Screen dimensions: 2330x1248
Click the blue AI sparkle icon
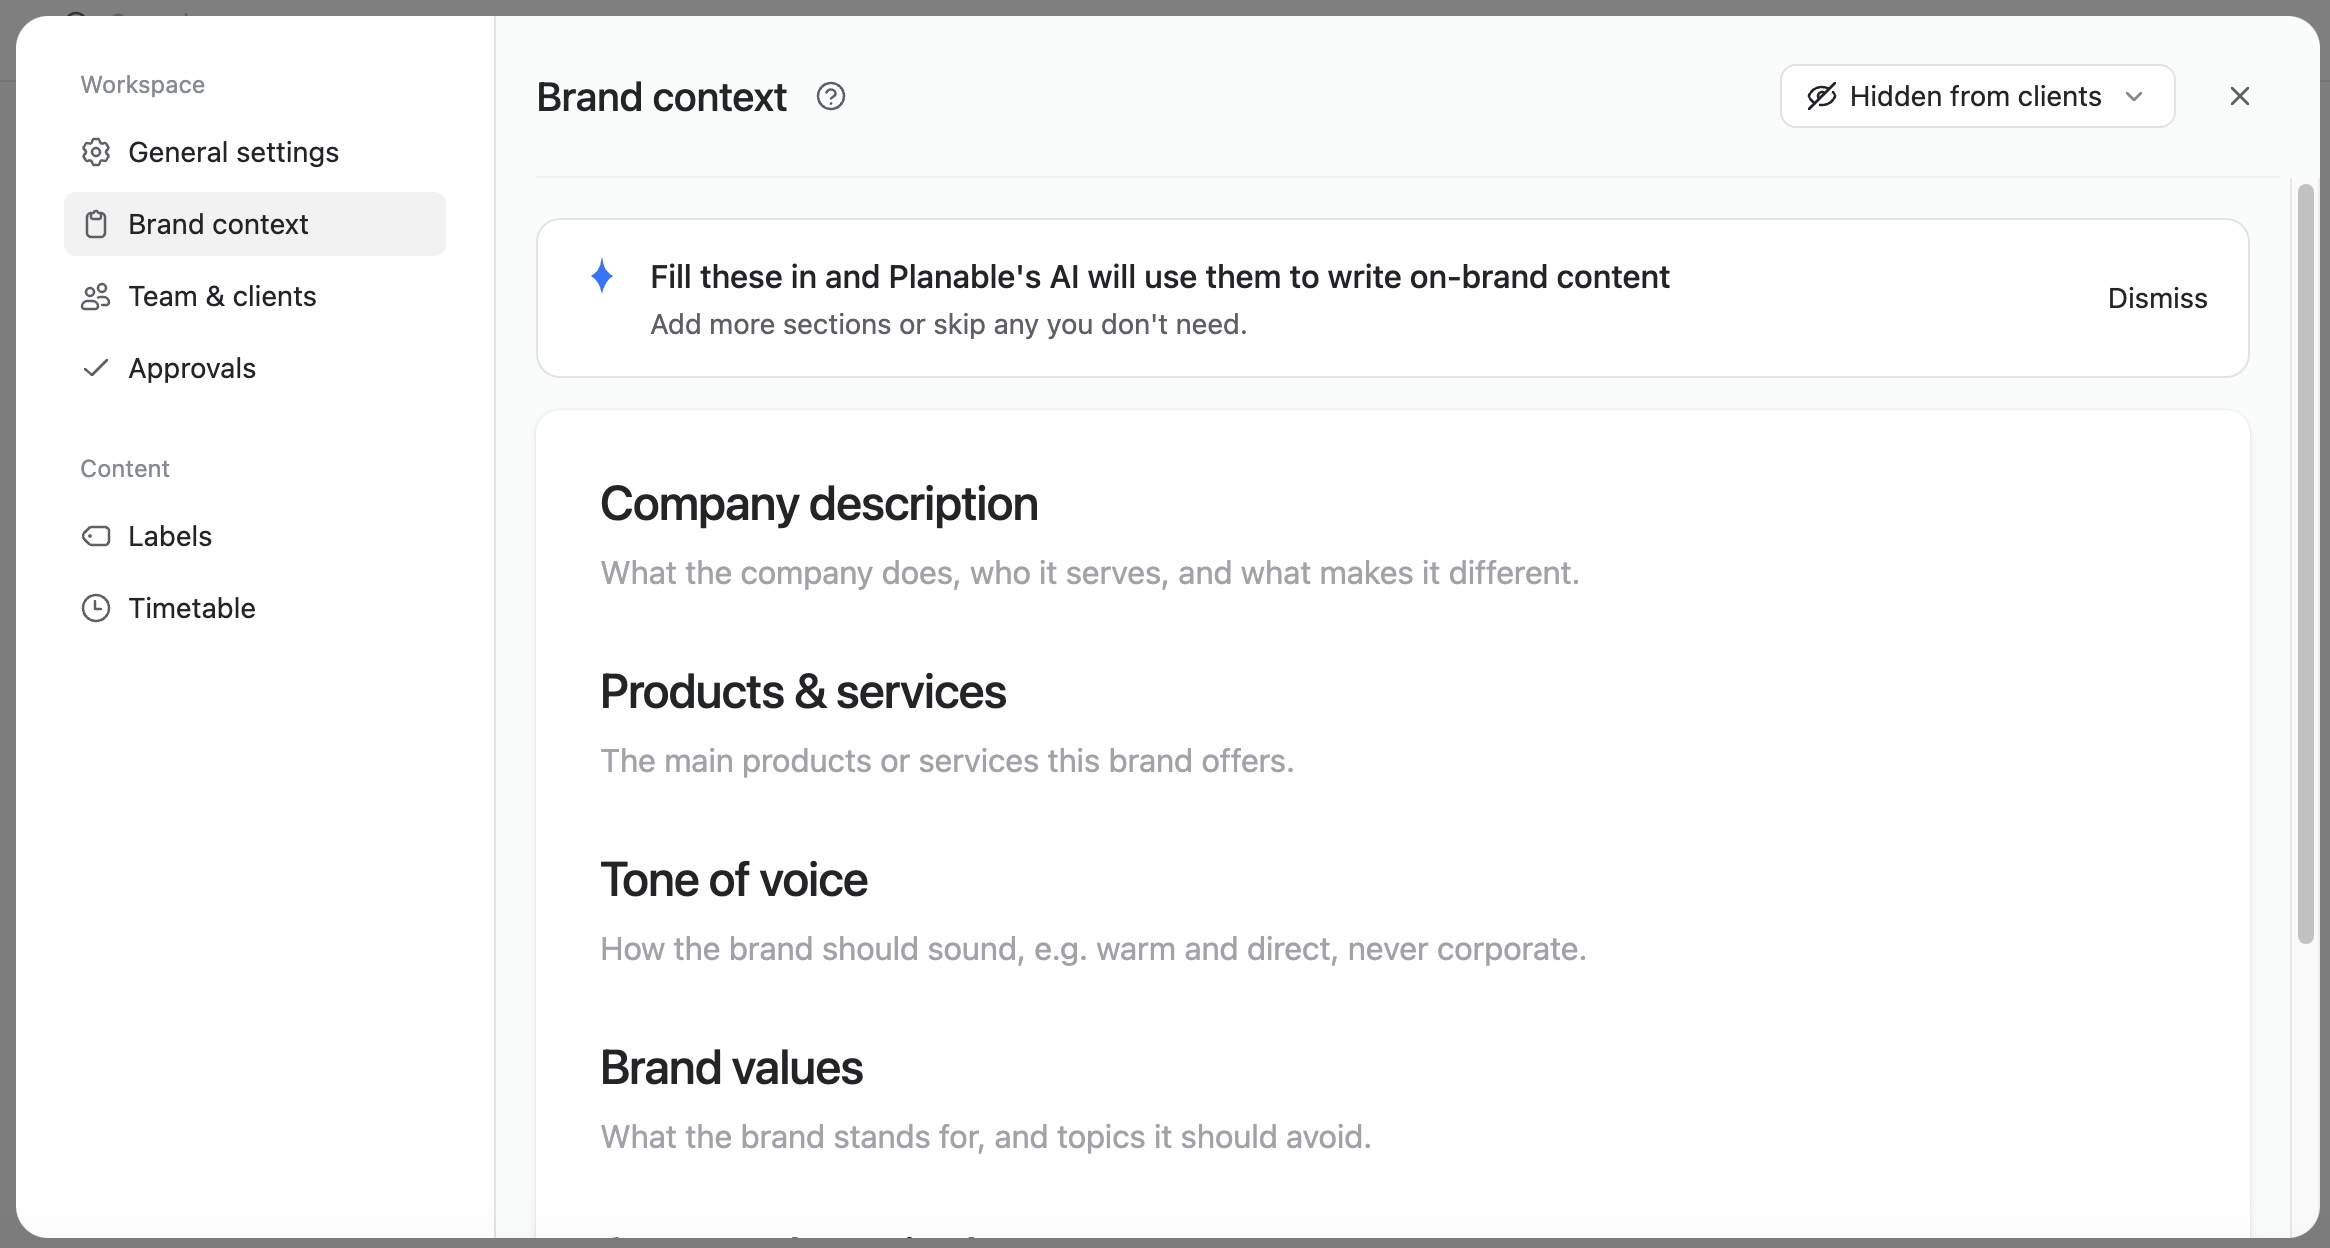[602, 276]
